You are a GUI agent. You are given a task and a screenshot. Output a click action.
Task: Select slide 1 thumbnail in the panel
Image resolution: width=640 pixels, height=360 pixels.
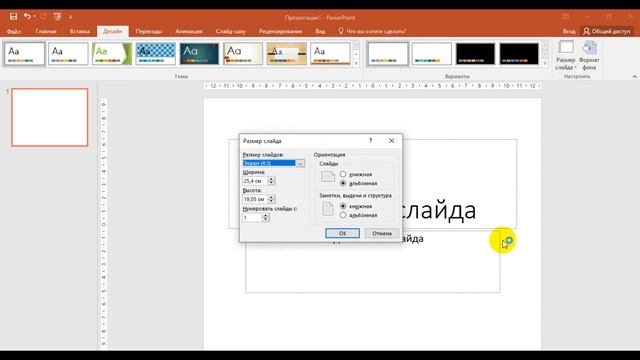50,117
